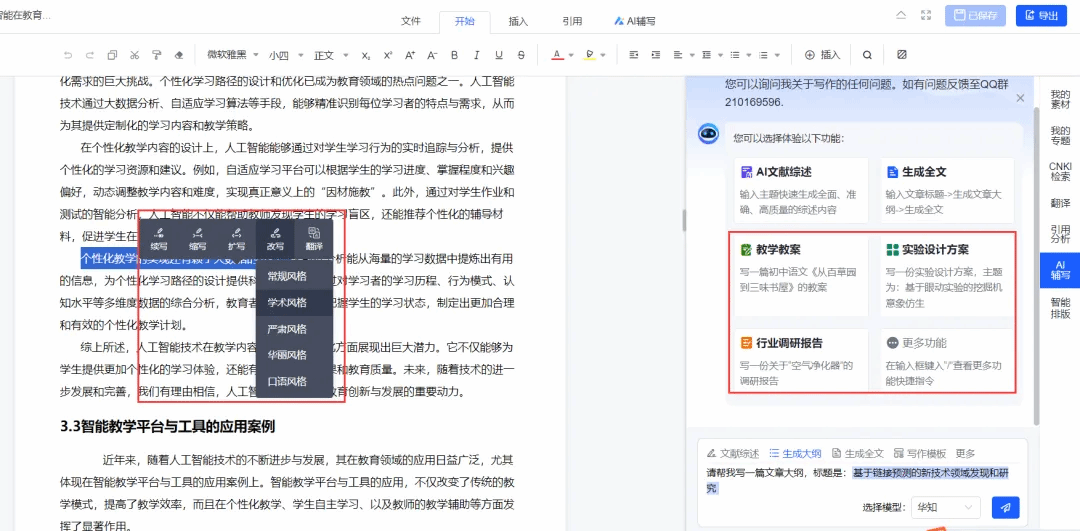The image size is (1080, 531).
Task: Click the 续写 continue-writing tool icon
Action: click(x=158, y=238)
